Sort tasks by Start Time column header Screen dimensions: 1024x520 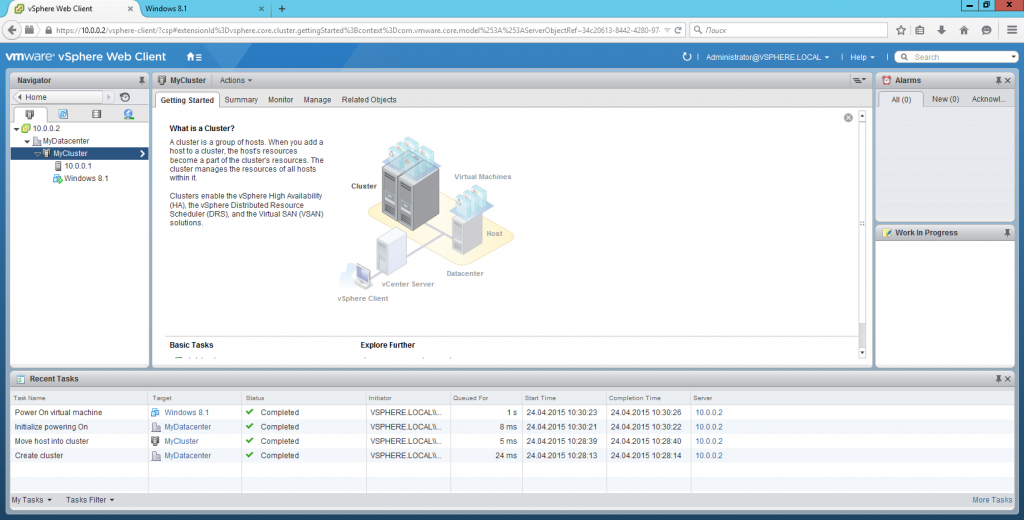(x=564, y=398)
